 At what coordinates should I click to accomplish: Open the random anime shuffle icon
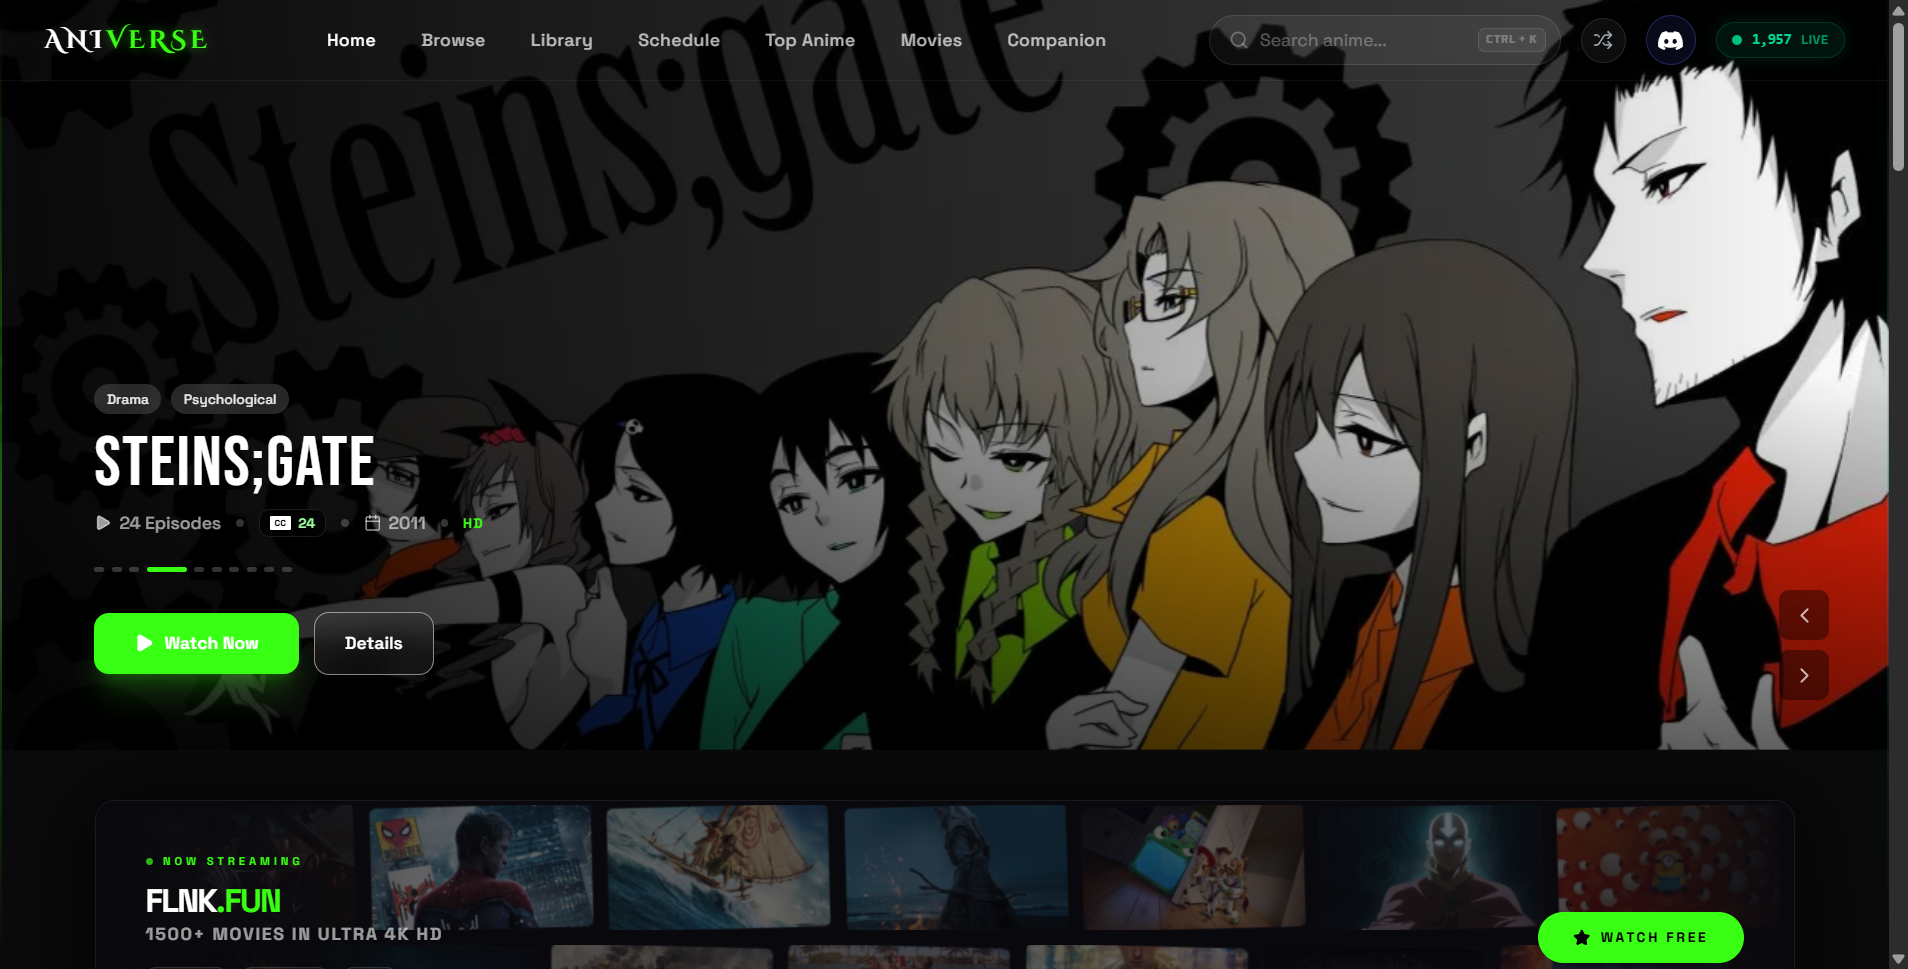coord(1603,40)
